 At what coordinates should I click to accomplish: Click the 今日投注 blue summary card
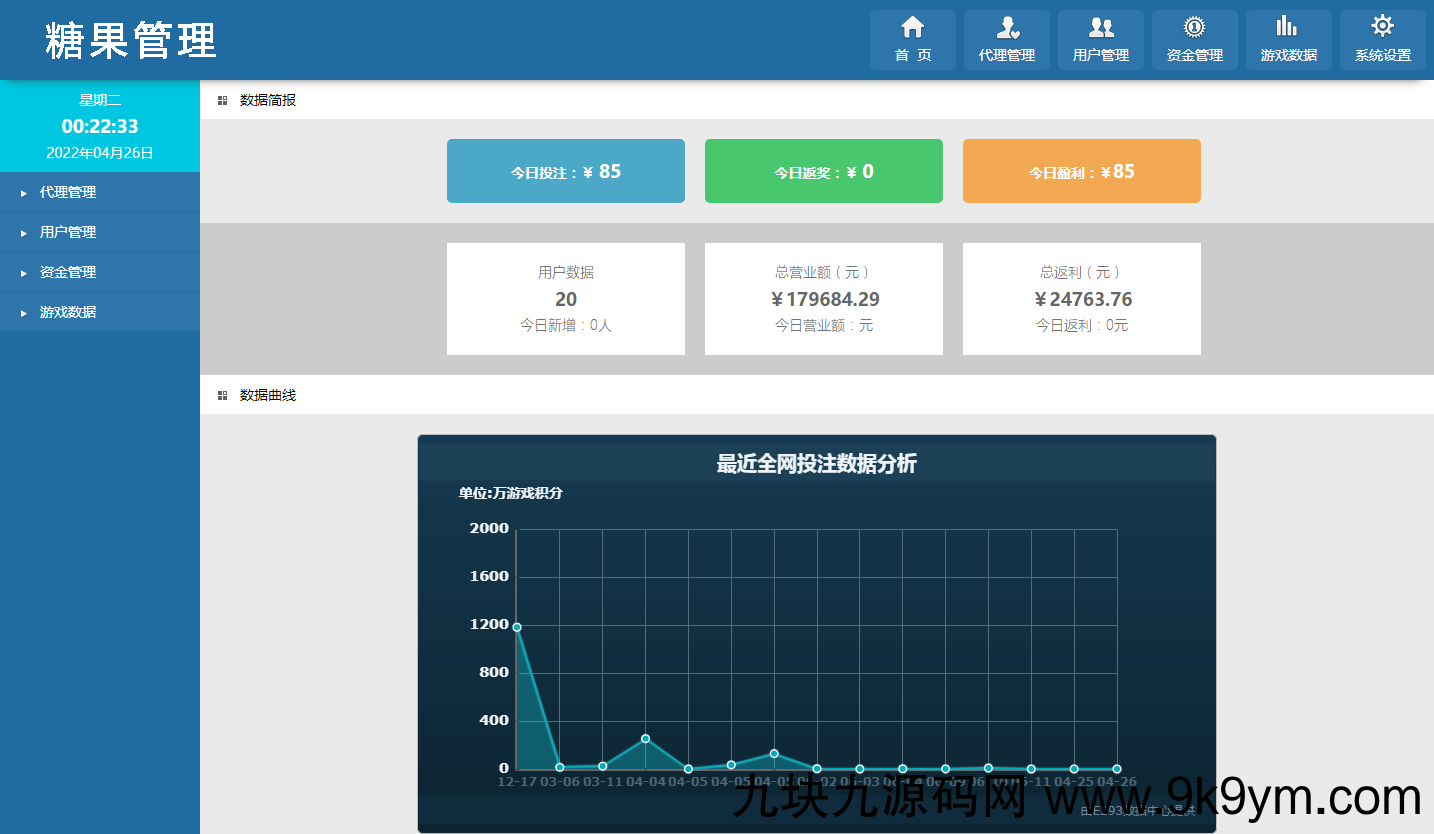(565, 171)
